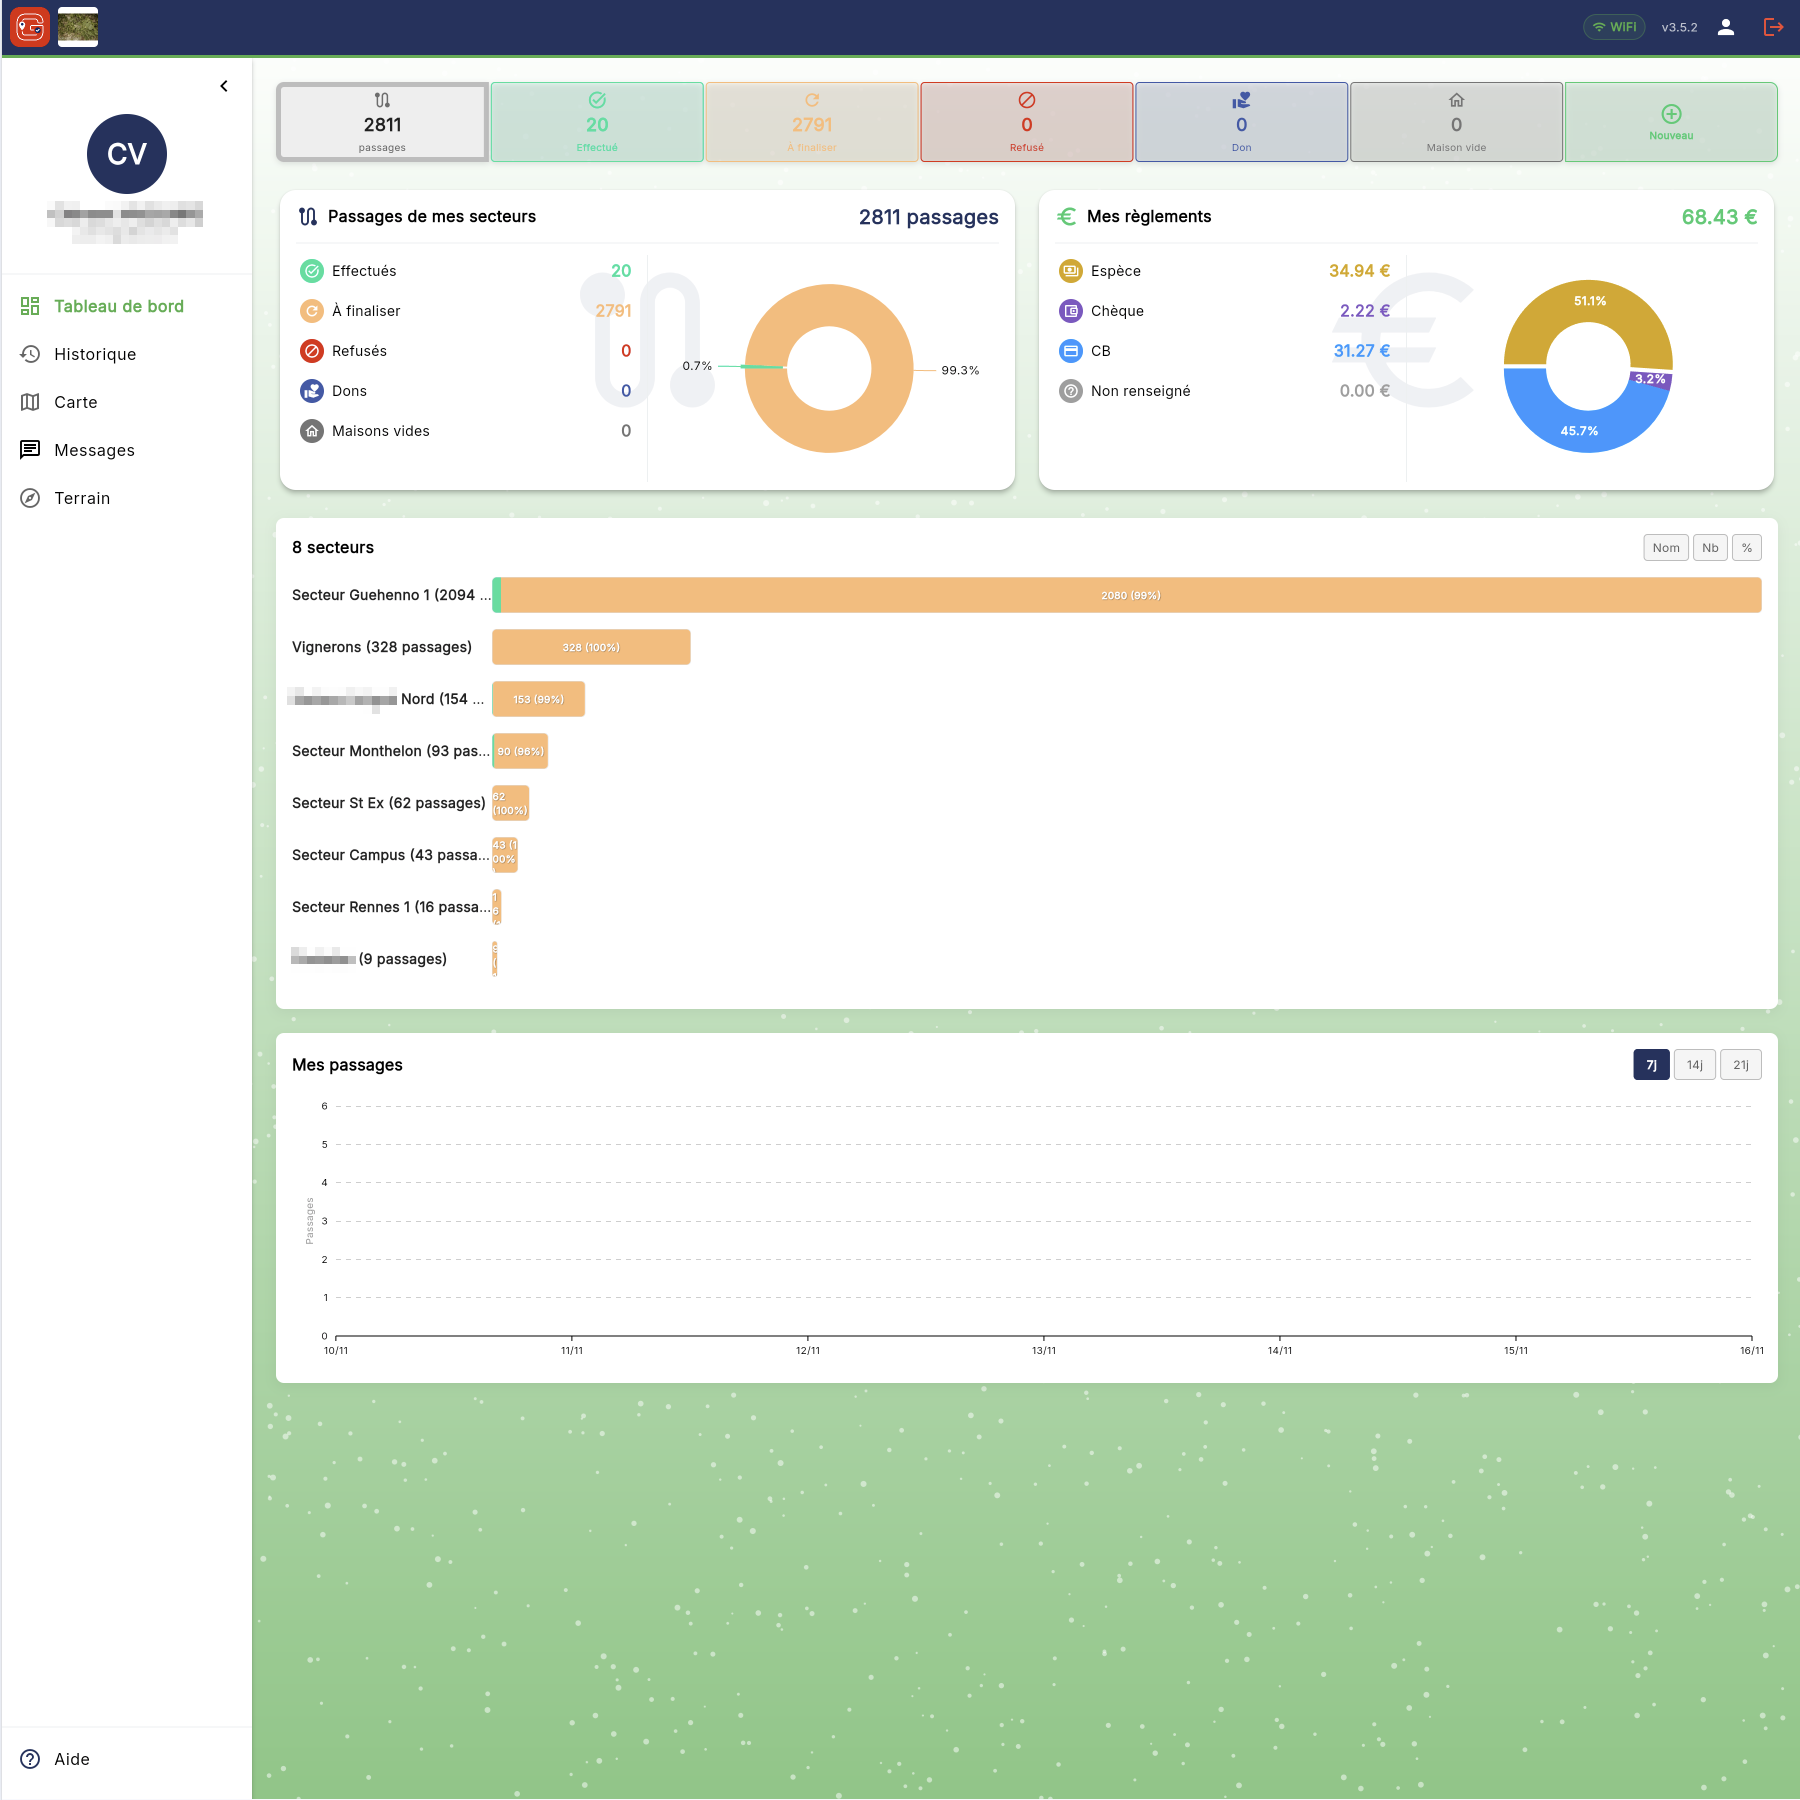Open the Aide help icon
The width and height of the screenshot is (1800, 1800).
click(x=31, y=1759)
